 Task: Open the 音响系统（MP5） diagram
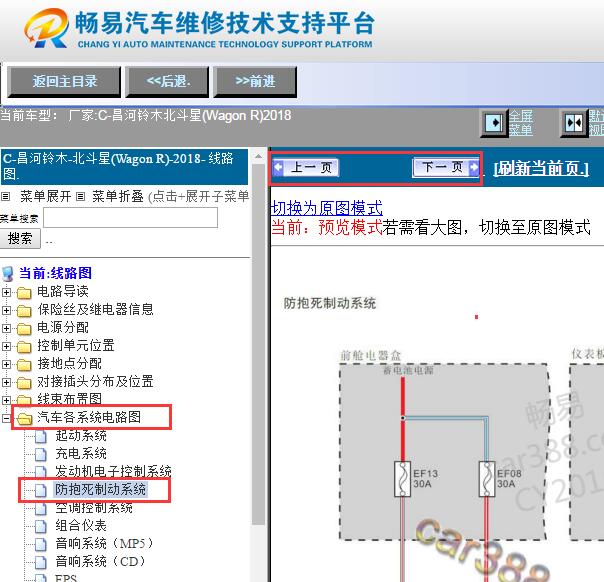click(x=104, y=543)
